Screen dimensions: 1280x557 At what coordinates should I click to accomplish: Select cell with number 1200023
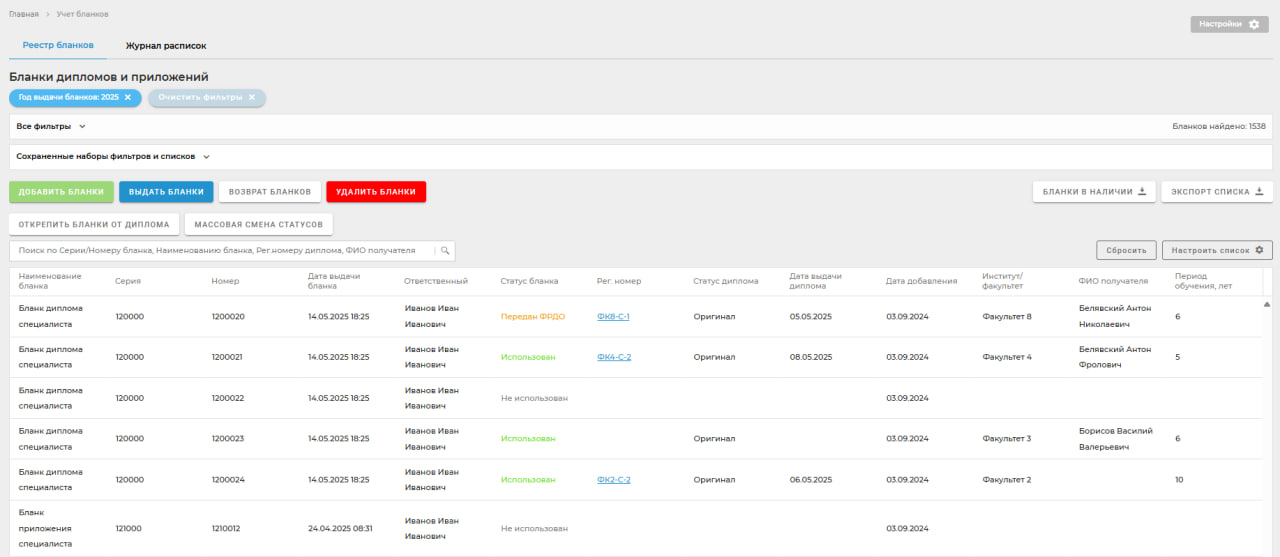point(228,439)
